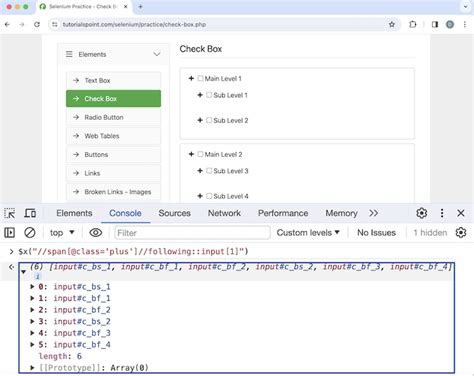The width and height of the screenshot is (474, 376).
Task: Collapse the console result array triangle
Action: (x=23, y=272)
